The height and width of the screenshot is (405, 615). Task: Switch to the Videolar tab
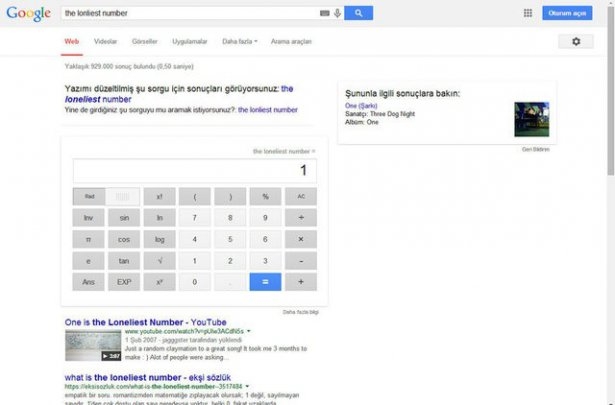tap(105, 41)
